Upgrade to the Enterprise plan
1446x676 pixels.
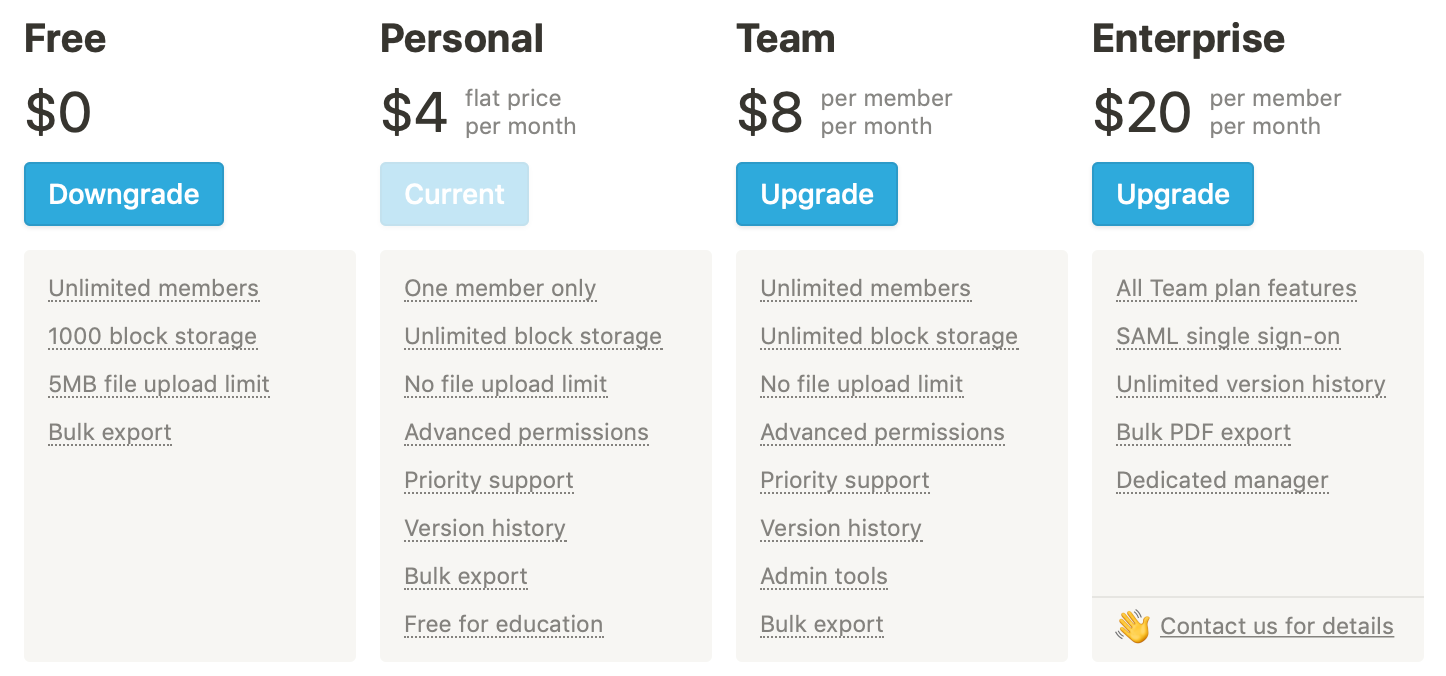tap(1173, 194)
